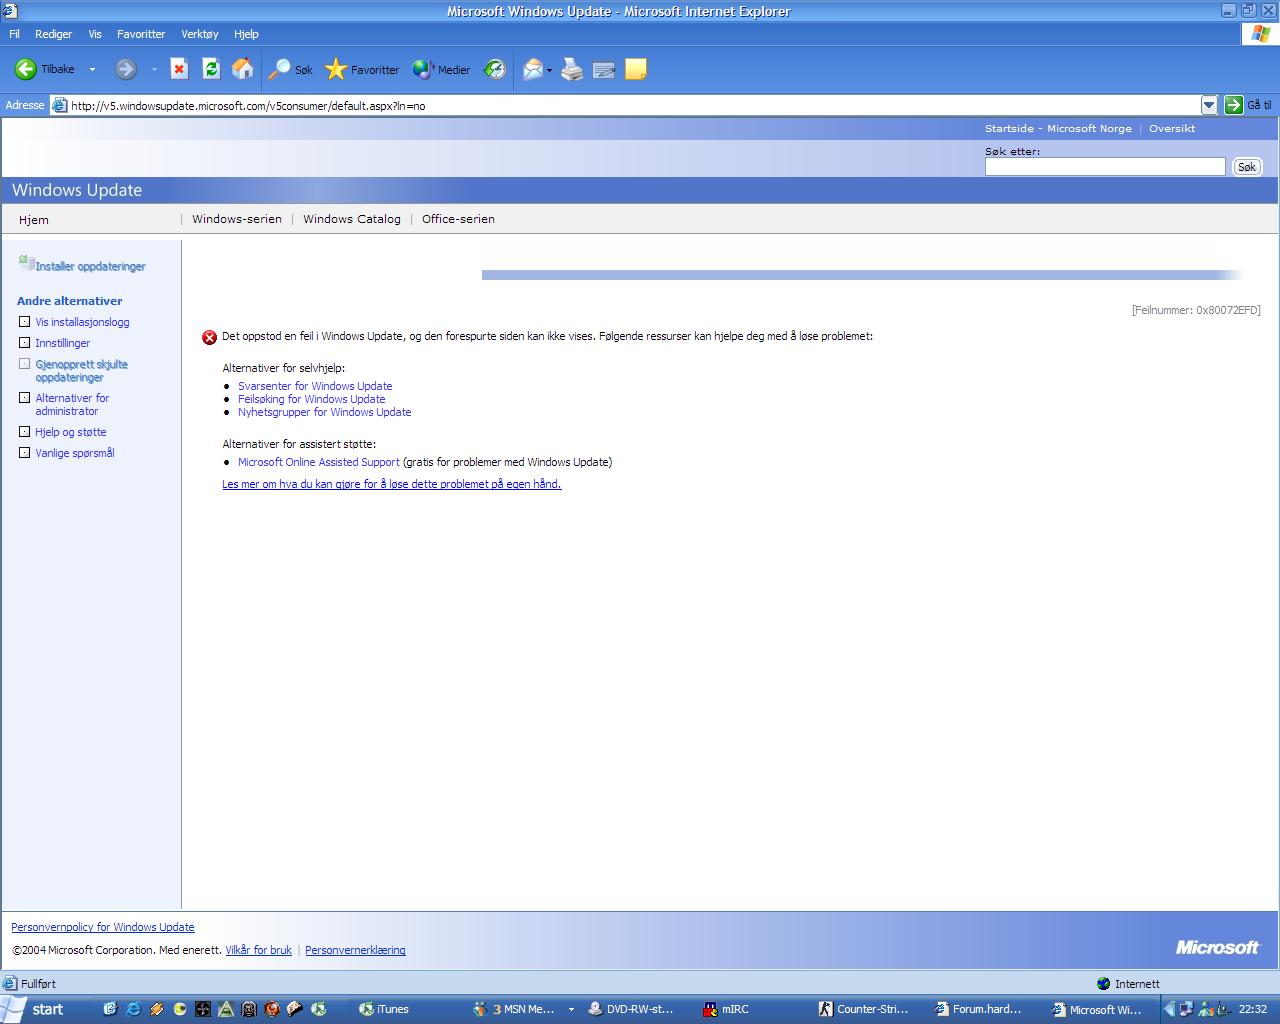Click the Microsoft logo in footer
This screenshot has height=1024, width=1280.
click(x=1217, y=947)
